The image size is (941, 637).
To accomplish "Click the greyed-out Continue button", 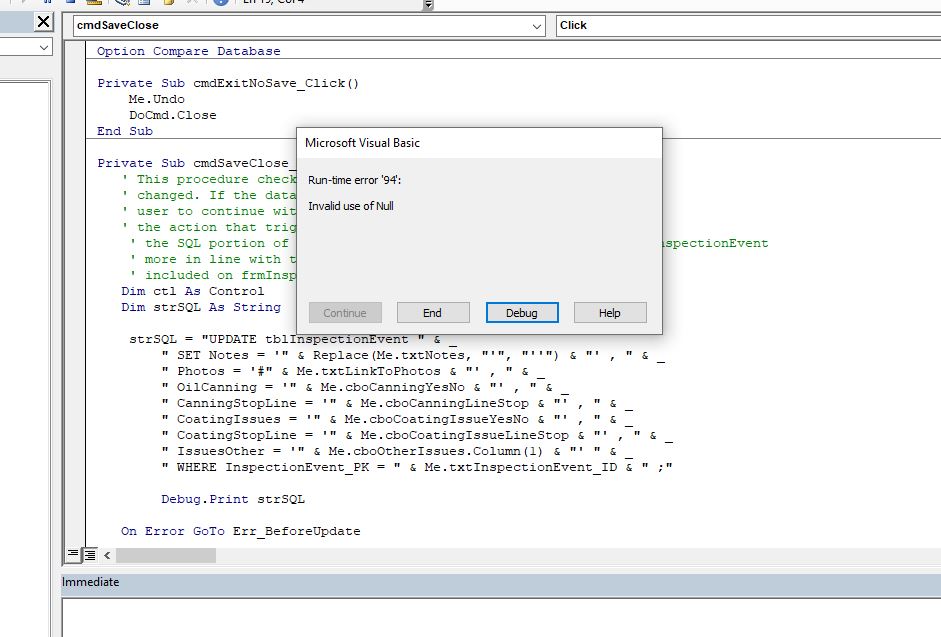I will [345, 313].
